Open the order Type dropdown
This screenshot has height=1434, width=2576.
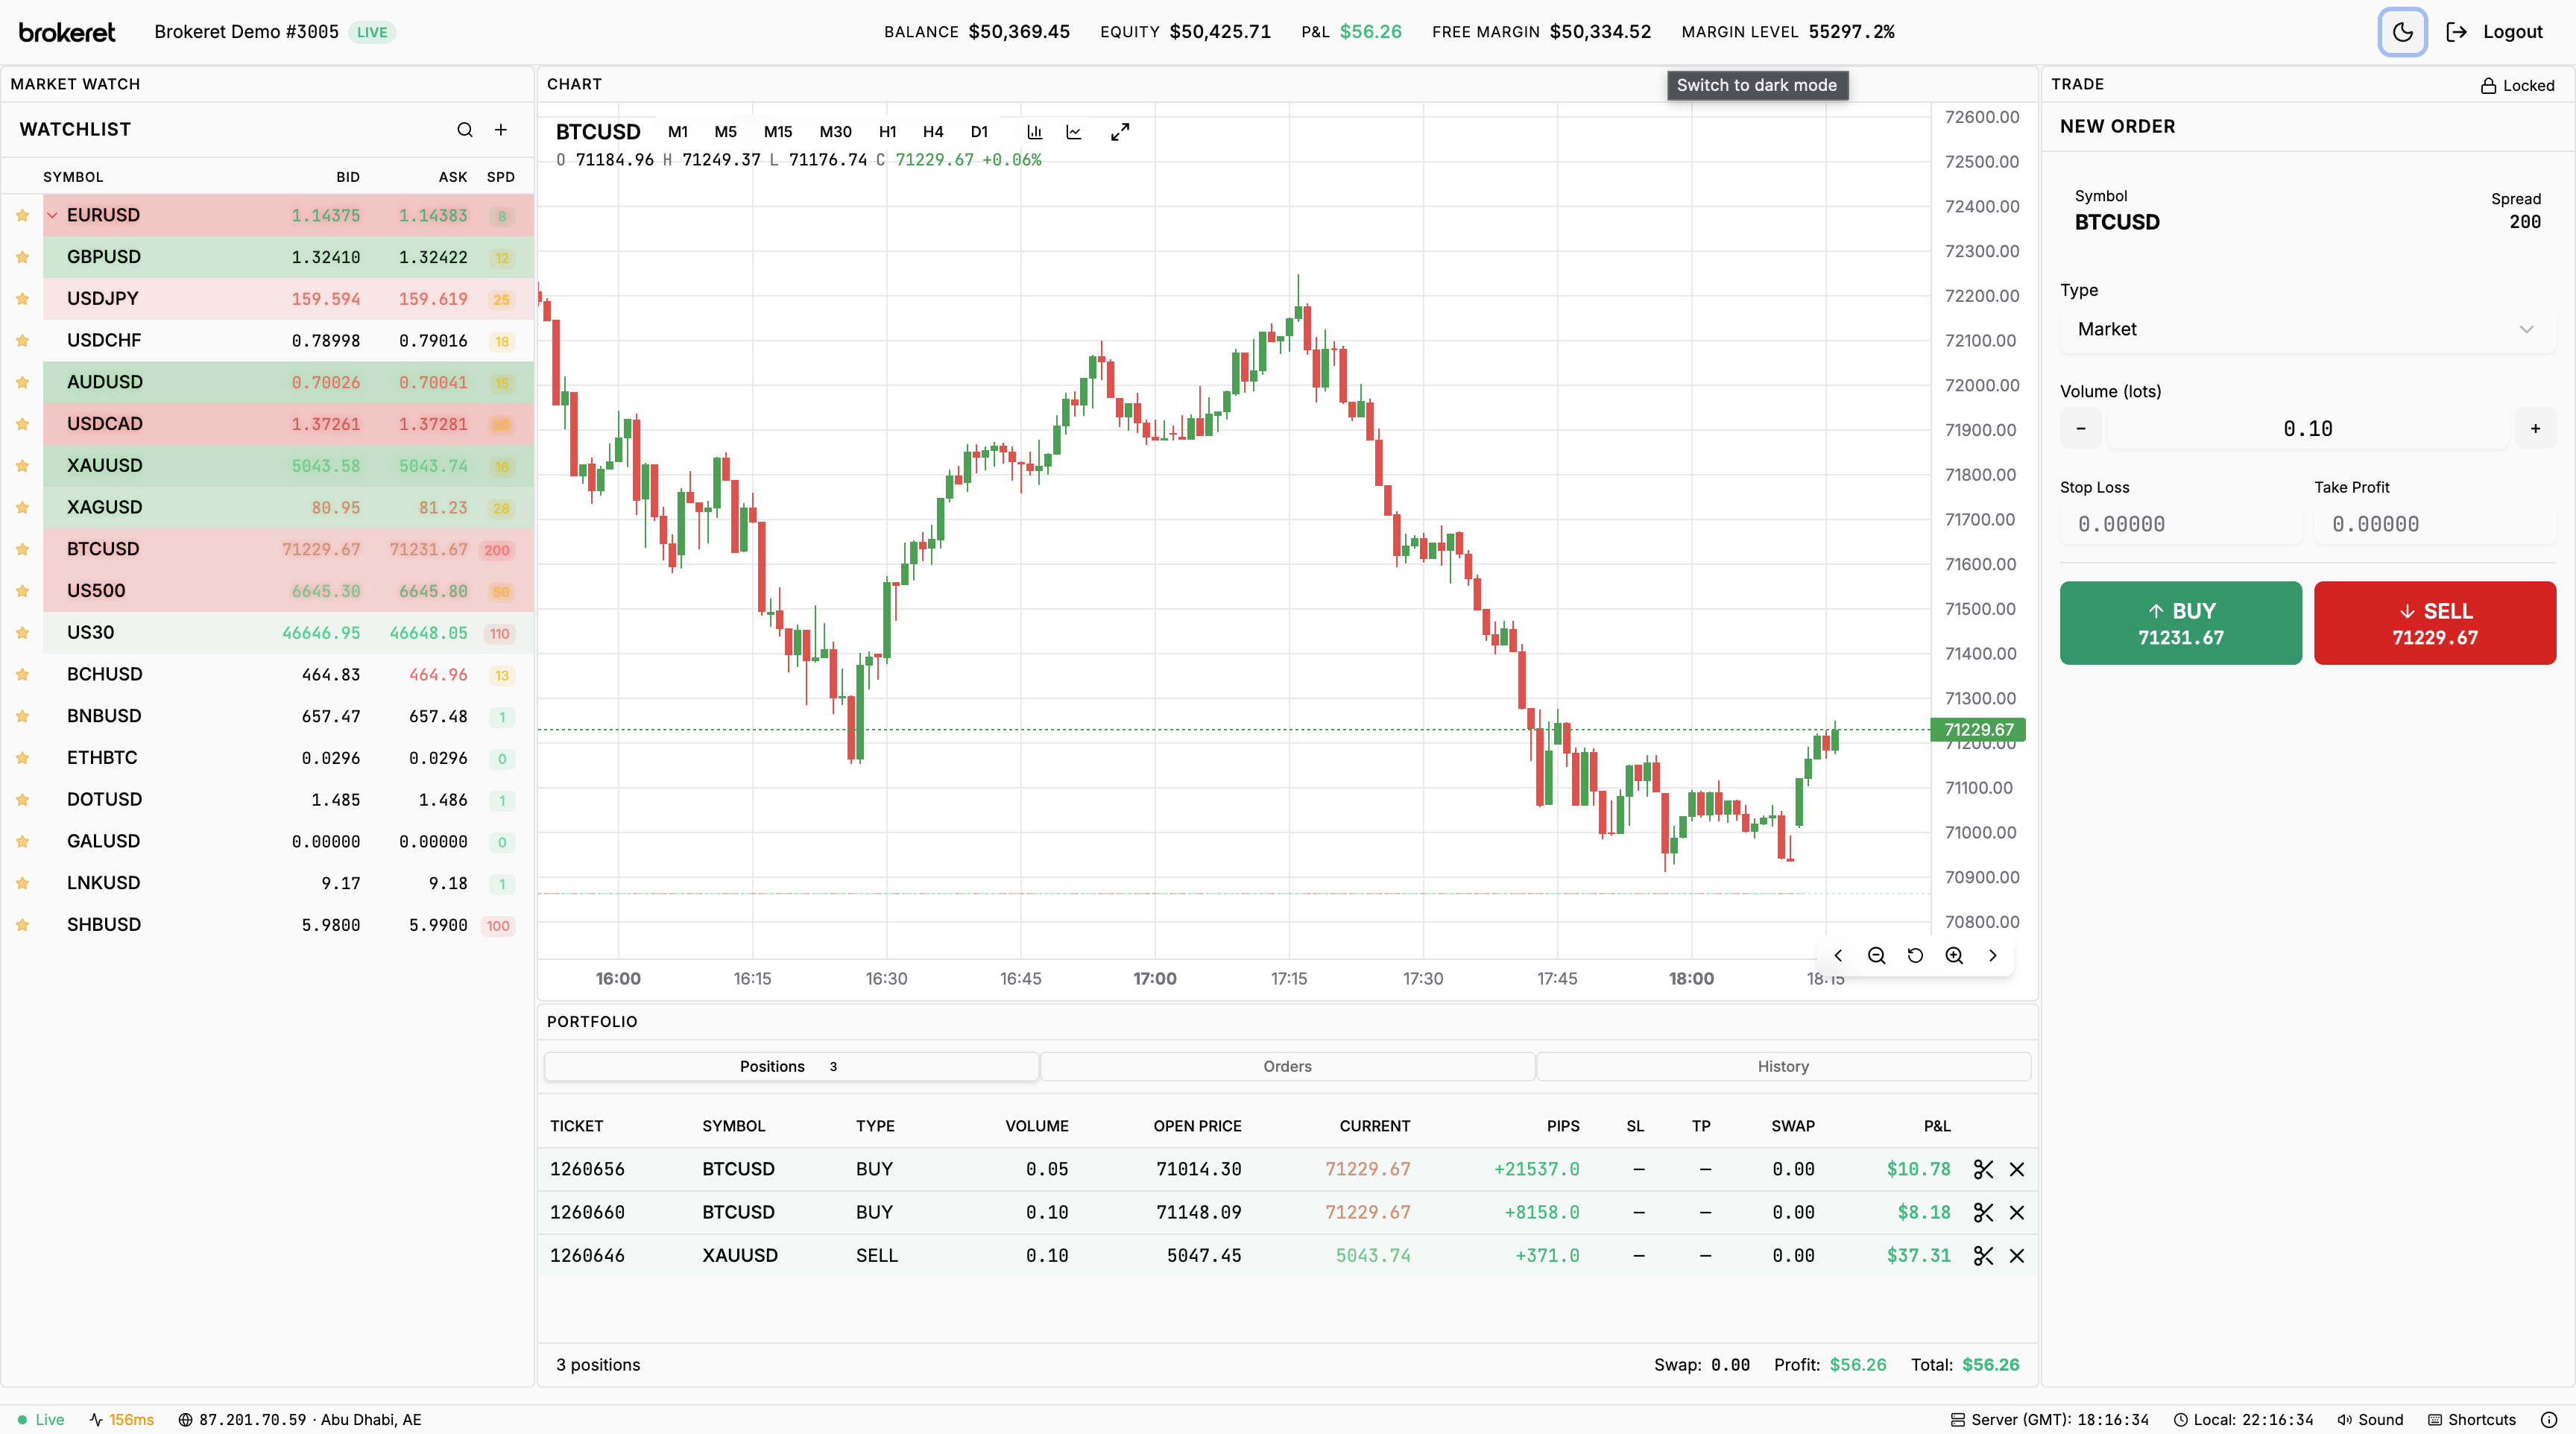2303,329
